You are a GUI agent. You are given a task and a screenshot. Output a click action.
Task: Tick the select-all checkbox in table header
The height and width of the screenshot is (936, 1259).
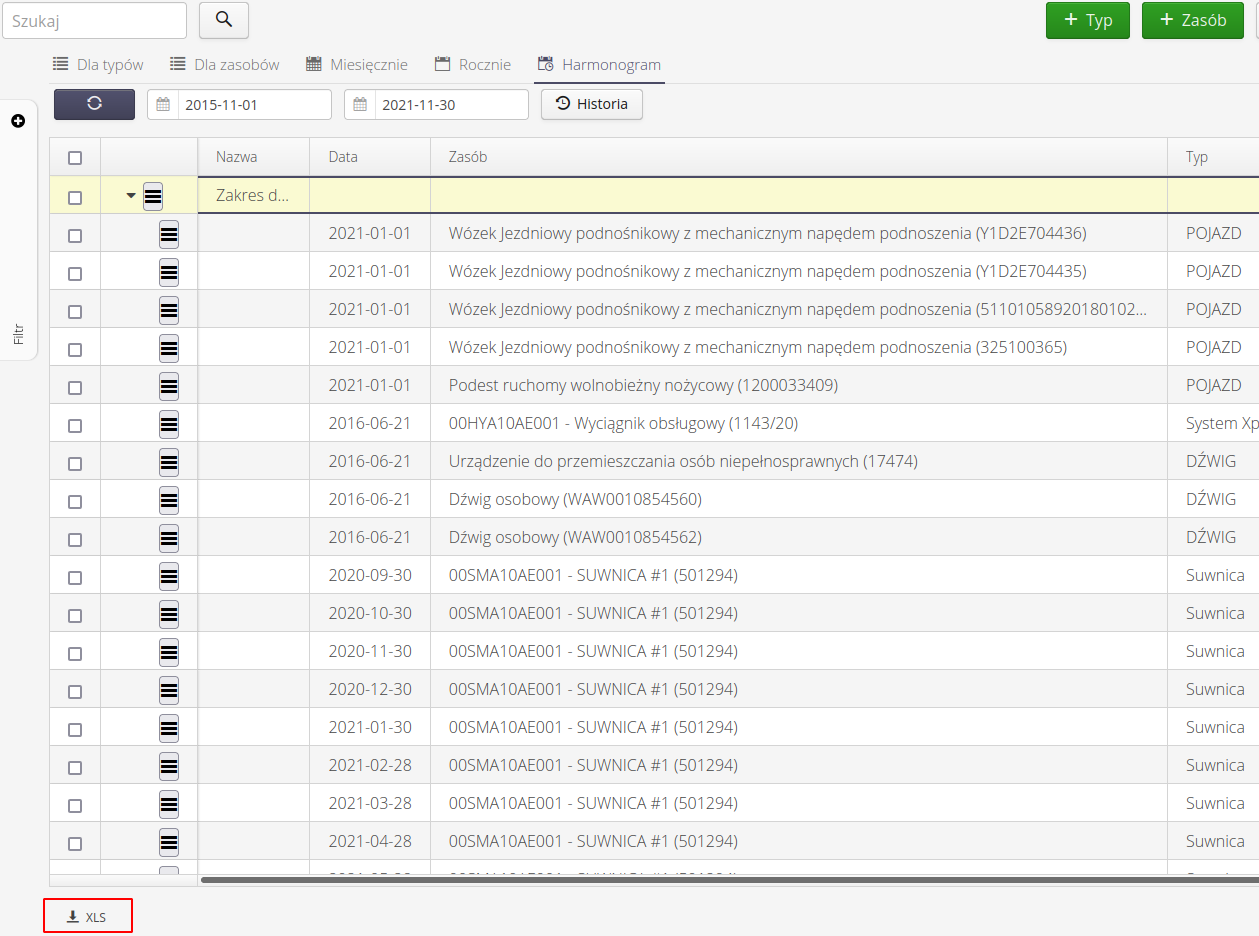click(75, 158)
